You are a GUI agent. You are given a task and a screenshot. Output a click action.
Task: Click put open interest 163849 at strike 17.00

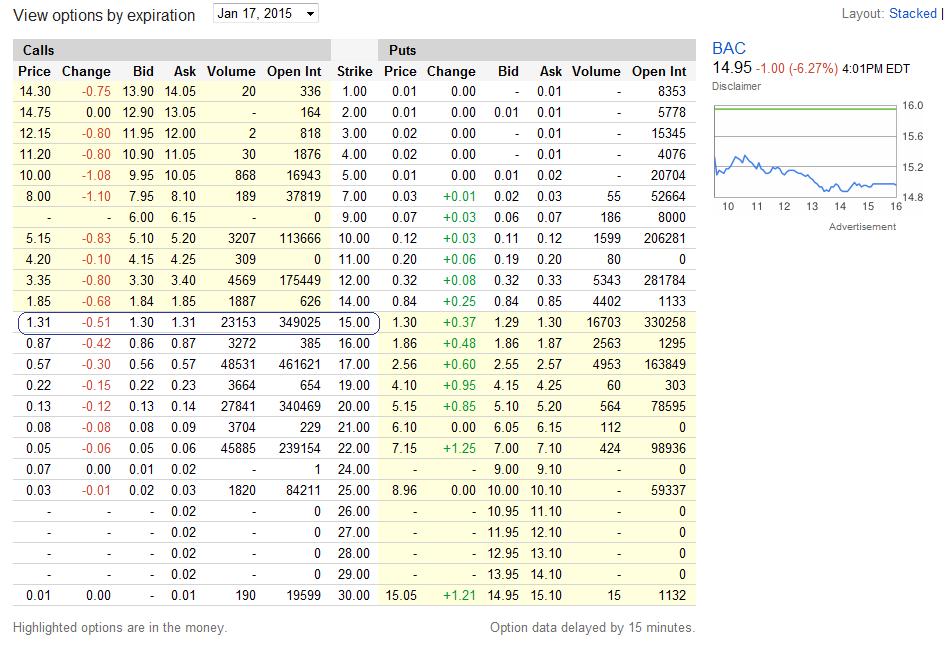click(x=665, y=365)
